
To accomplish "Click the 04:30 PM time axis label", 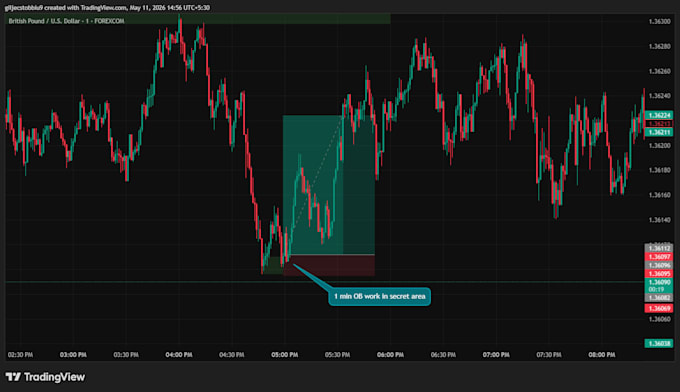I will point(232,355).
